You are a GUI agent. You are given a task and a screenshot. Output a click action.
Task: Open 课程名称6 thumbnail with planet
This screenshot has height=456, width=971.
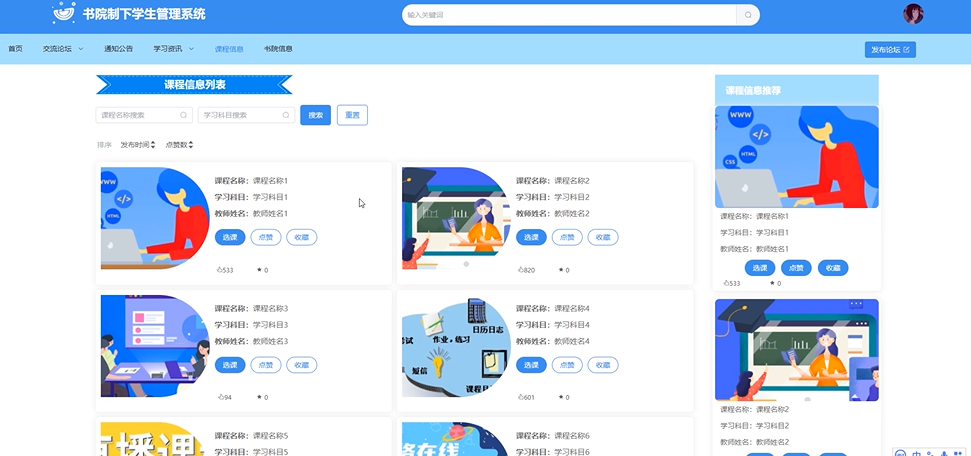coord(456,439)
